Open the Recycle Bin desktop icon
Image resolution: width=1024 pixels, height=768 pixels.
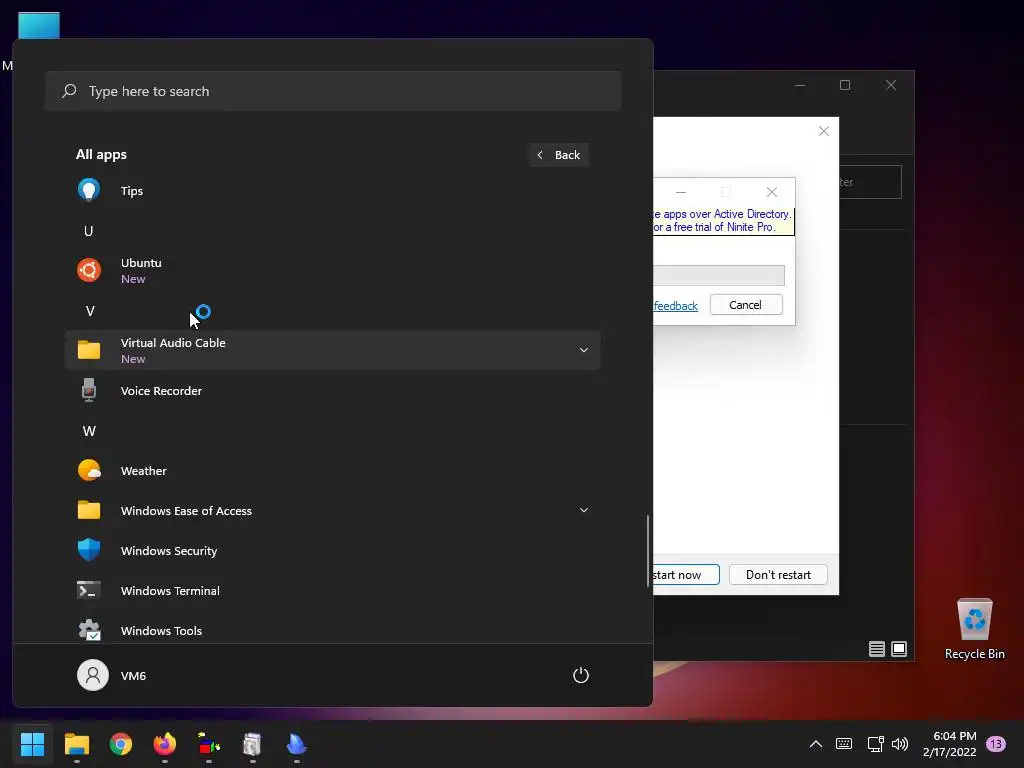(x=974, y=630)
